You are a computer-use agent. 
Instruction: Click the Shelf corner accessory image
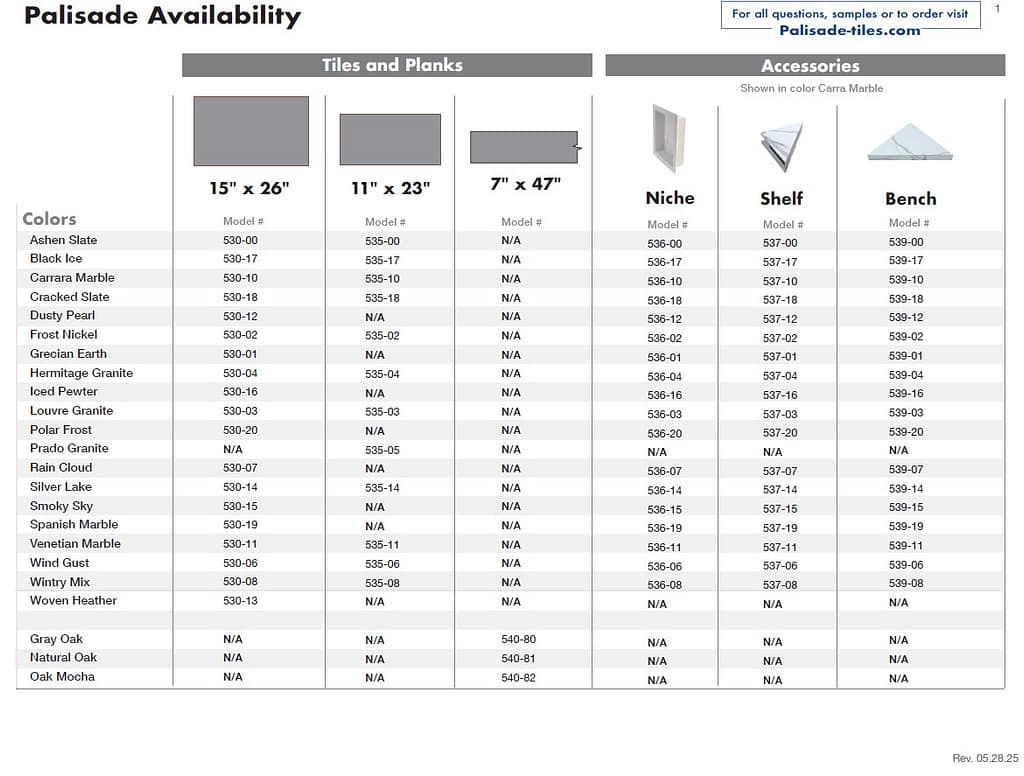pos(781,147)
